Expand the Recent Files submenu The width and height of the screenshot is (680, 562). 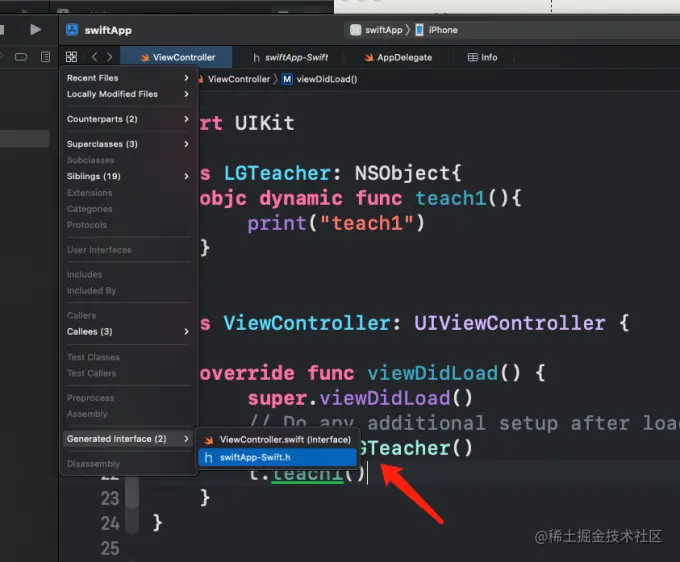point(128,78)
